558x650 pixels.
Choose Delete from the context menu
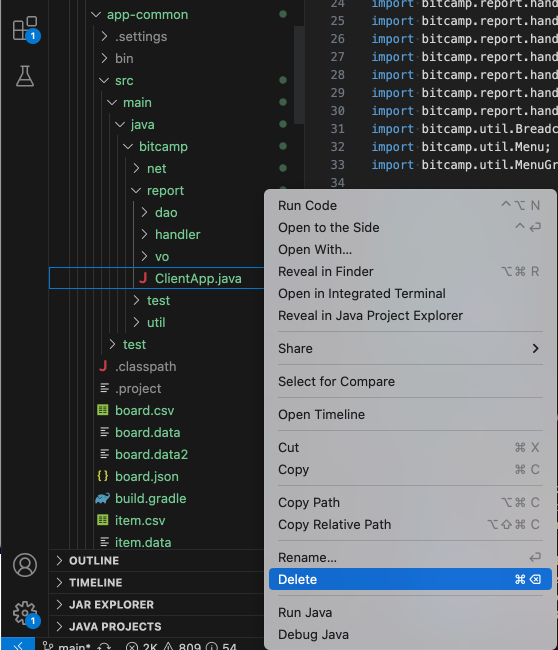(410, 579)
